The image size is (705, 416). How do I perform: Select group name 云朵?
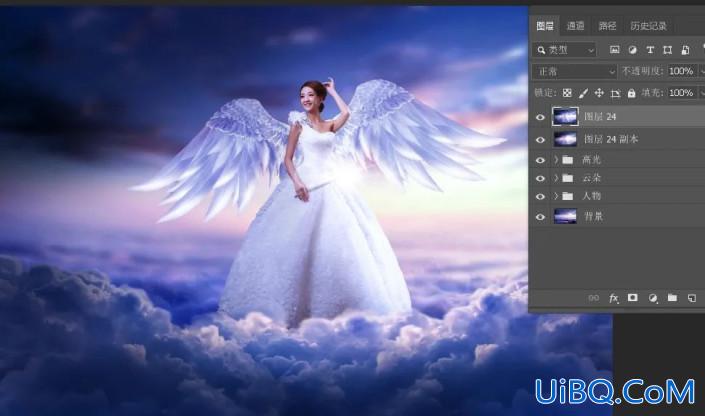pos(591,178)
